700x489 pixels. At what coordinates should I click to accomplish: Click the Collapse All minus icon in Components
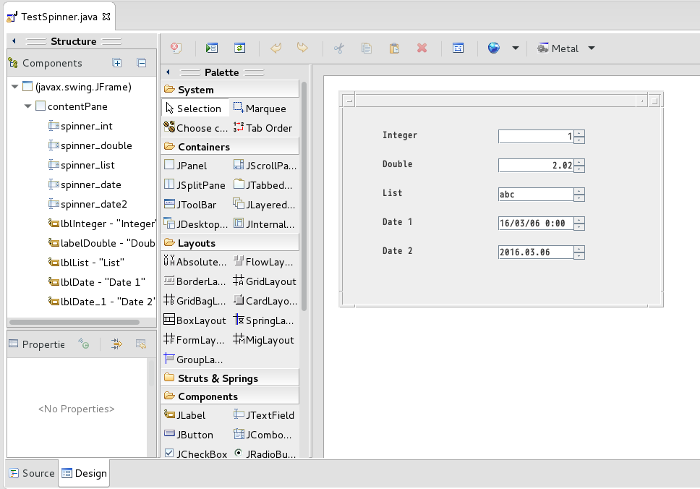tap(142, 63)
